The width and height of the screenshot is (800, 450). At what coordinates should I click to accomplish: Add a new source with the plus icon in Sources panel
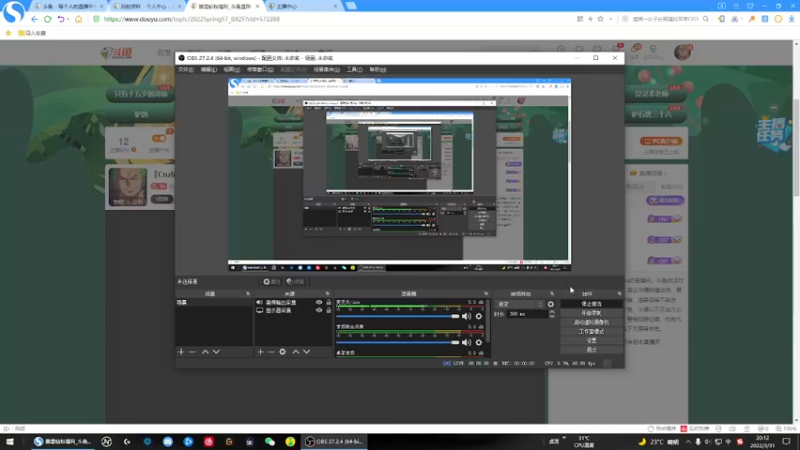260,352
